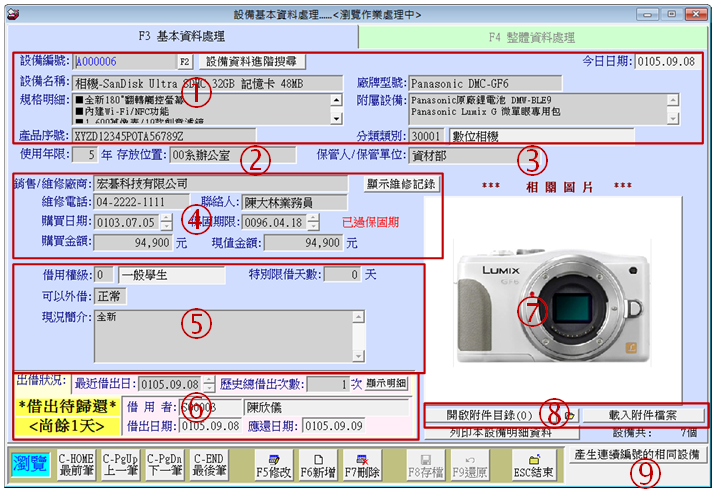
Task: Click the 保管人/保管單位 field 資材部
Action: [x=476, y=156]
